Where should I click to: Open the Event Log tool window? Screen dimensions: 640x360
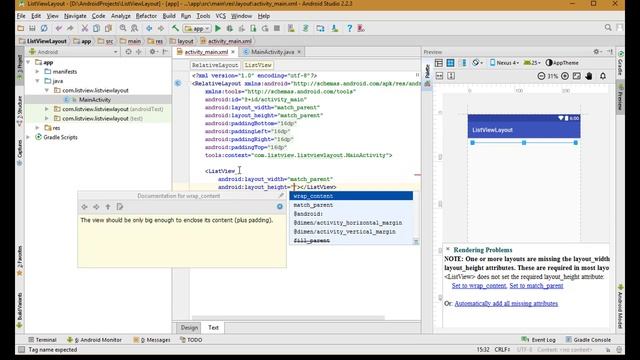(539, 340)
